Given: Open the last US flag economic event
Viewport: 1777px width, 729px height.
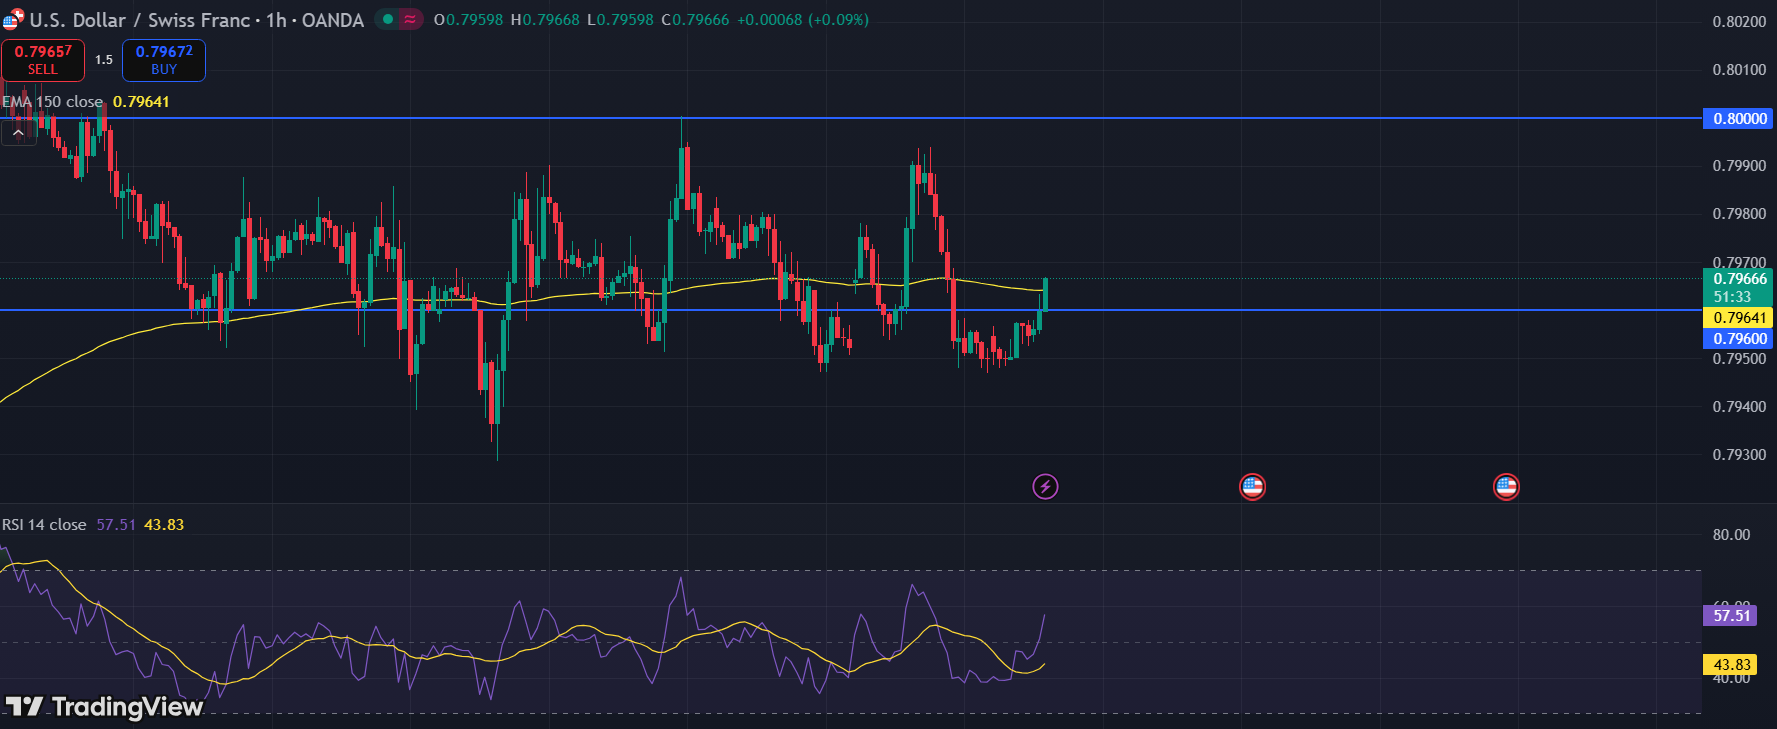Looking at the screenshot, I should [1506, 487].
